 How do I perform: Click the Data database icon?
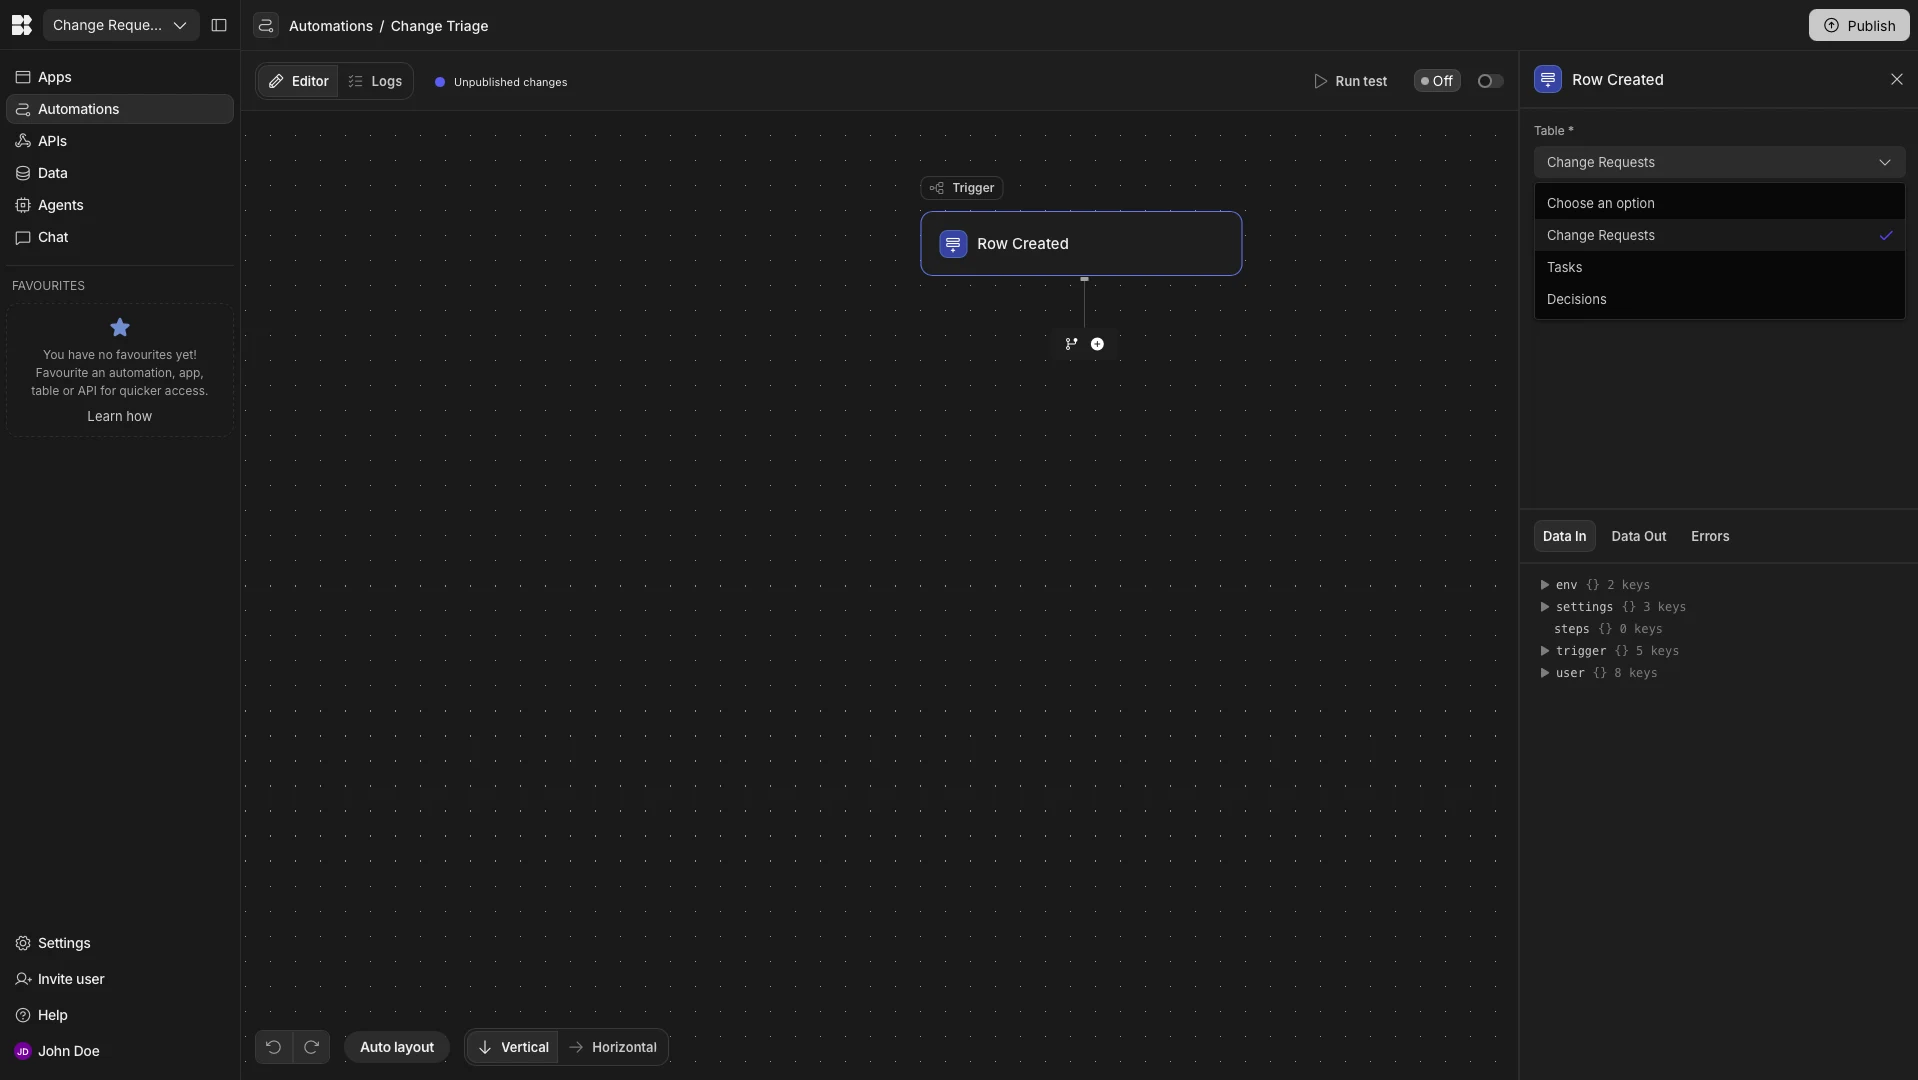tap(22, 172)
